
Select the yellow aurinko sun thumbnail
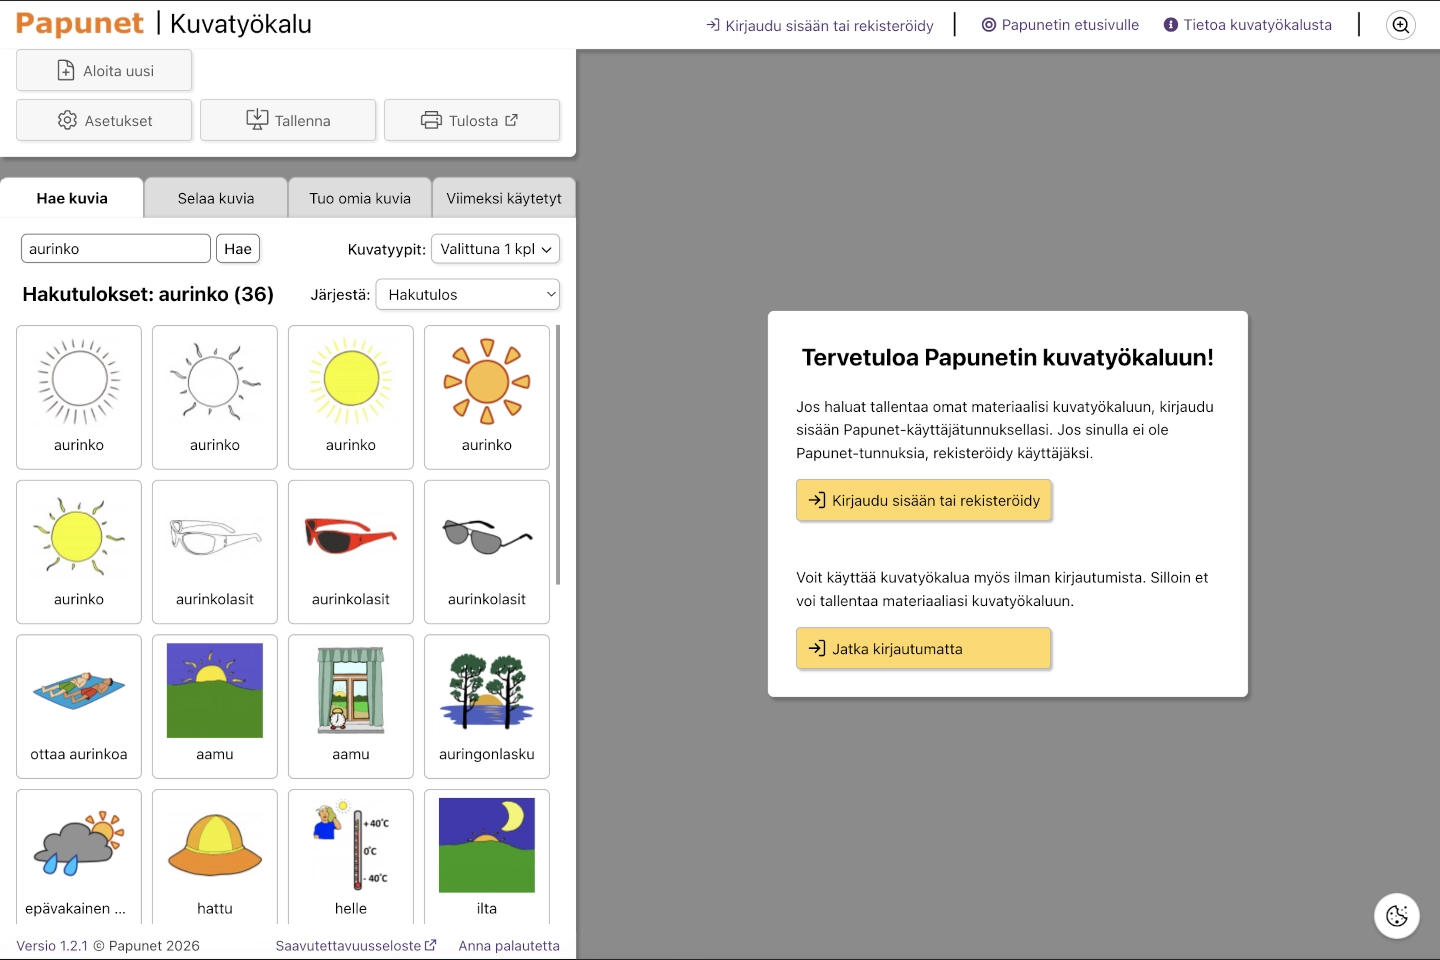351,380
